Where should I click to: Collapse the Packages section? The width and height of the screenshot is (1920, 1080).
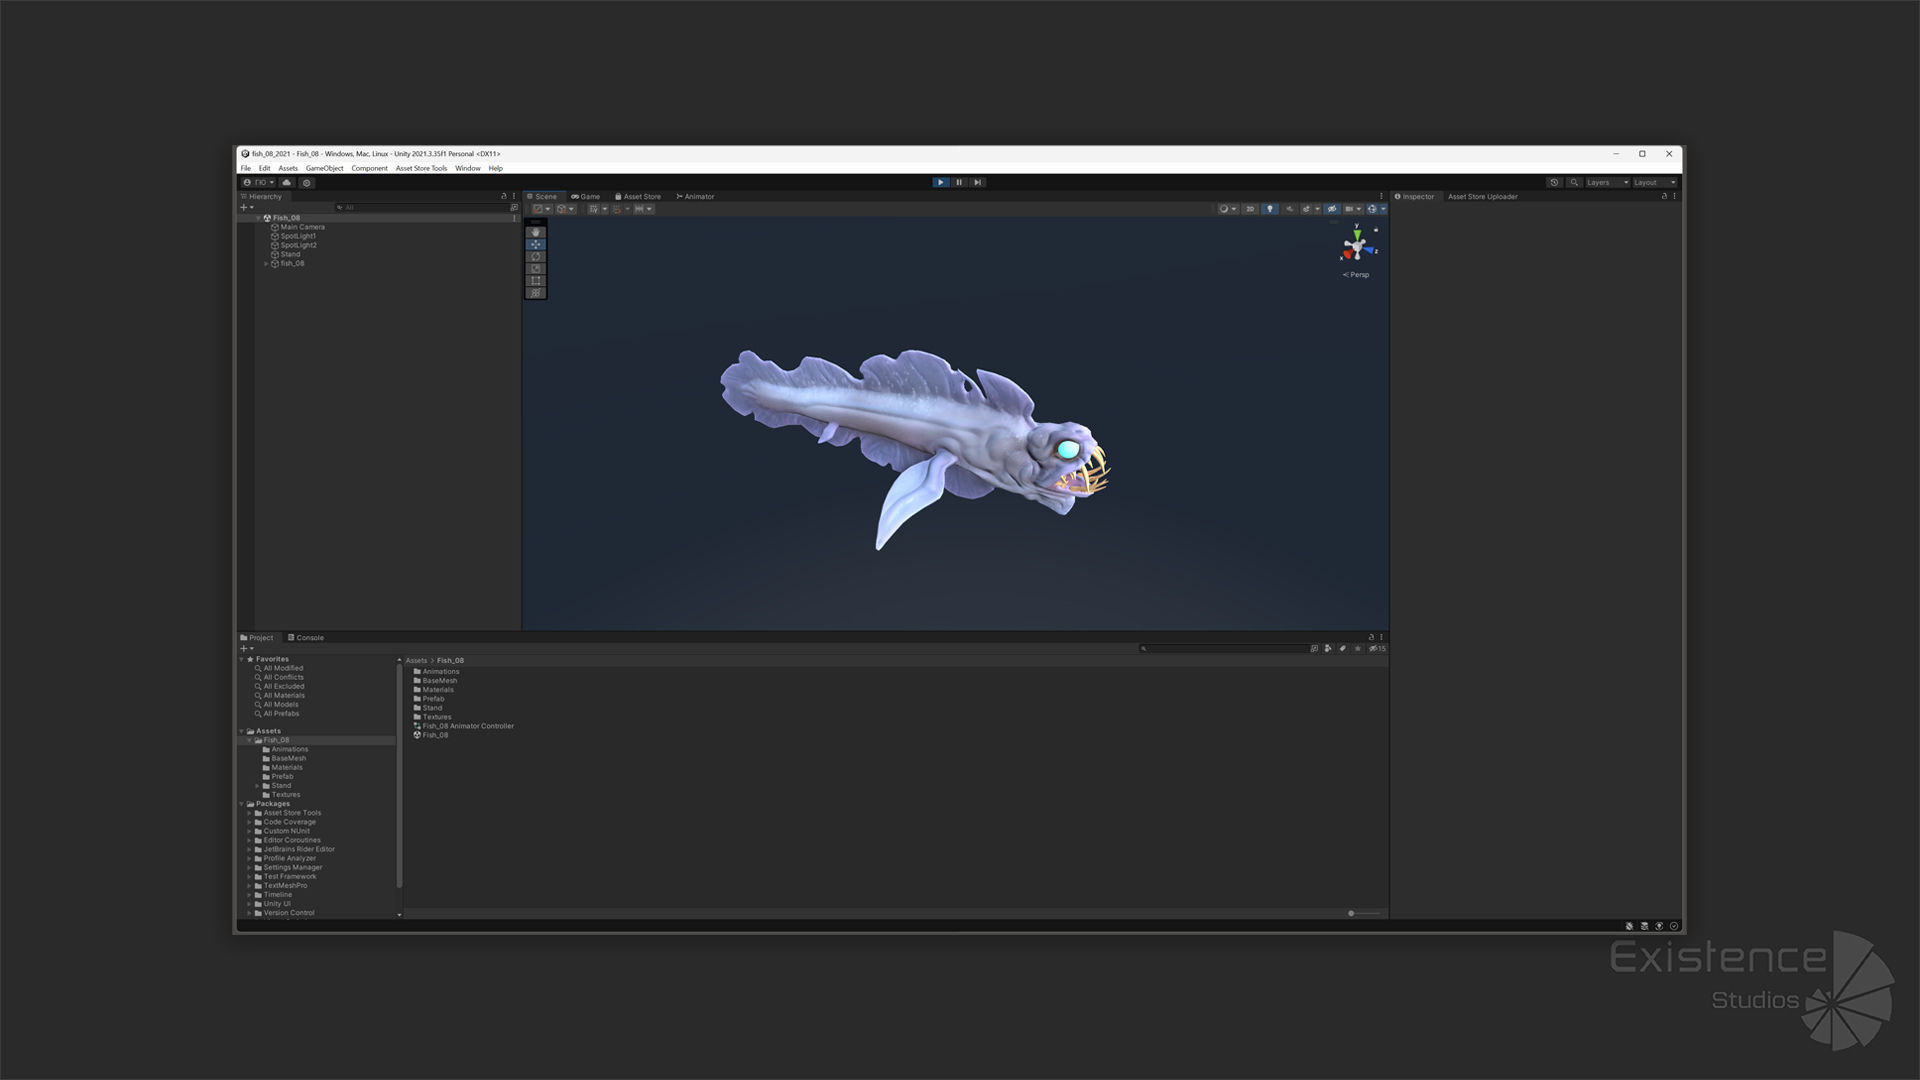click(242, 804)
